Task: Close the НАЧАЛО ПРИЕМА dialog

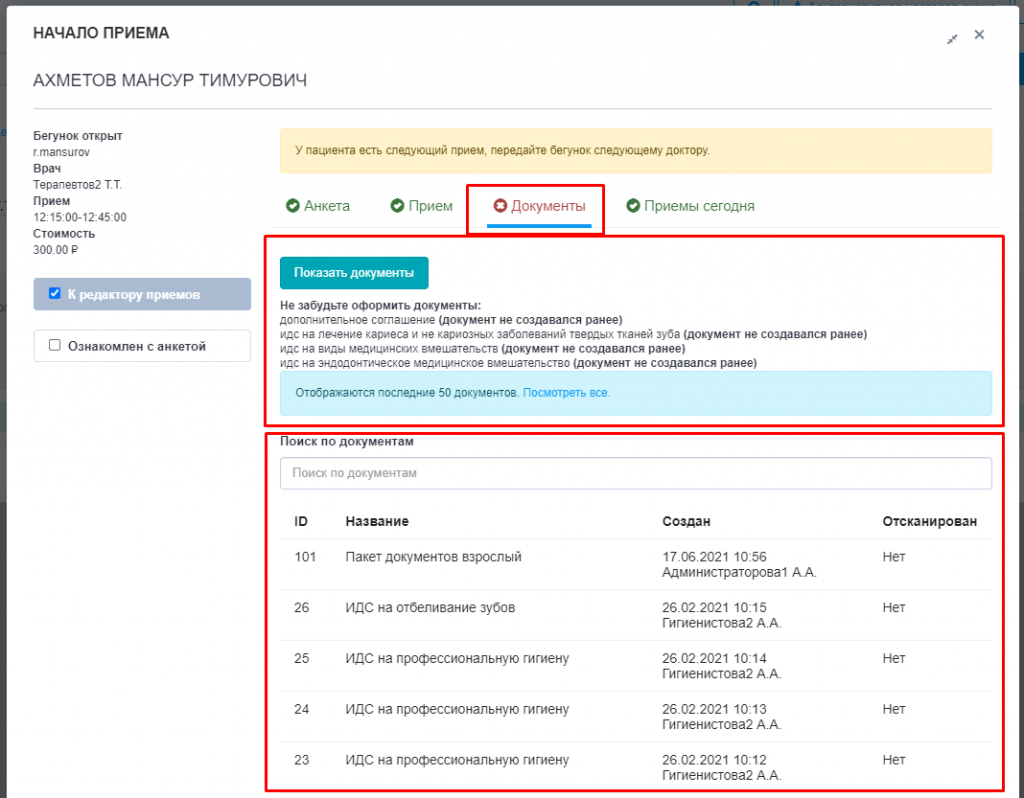Action: click(x=979, y=35)
